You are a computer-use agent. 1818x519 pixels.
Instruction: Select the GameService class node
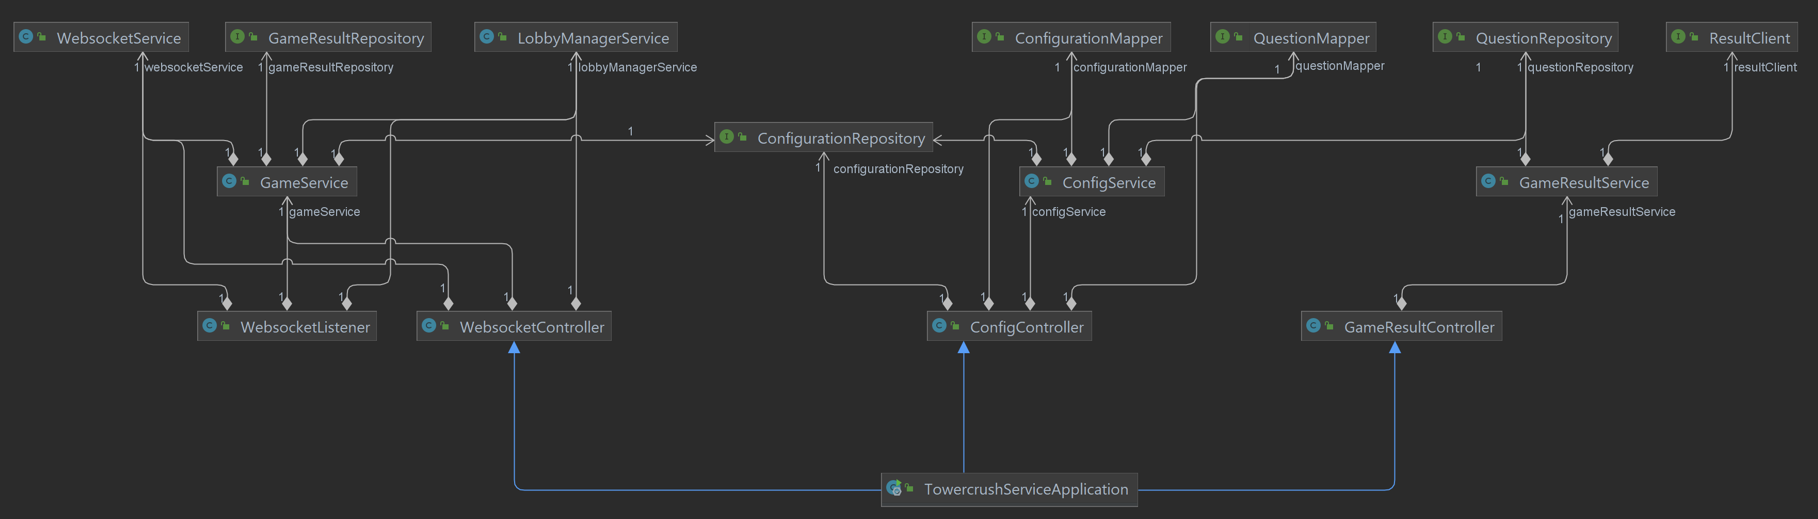point(287,182)
